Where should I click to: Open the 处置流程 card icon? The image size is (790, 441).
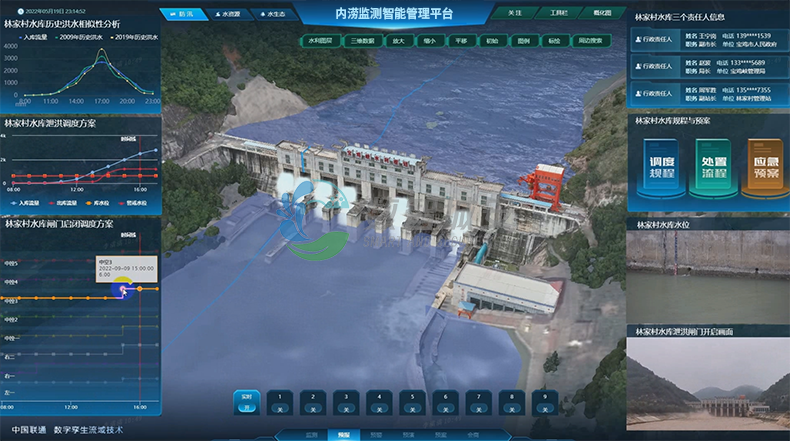pyautogui.click(x=713, y=166)
